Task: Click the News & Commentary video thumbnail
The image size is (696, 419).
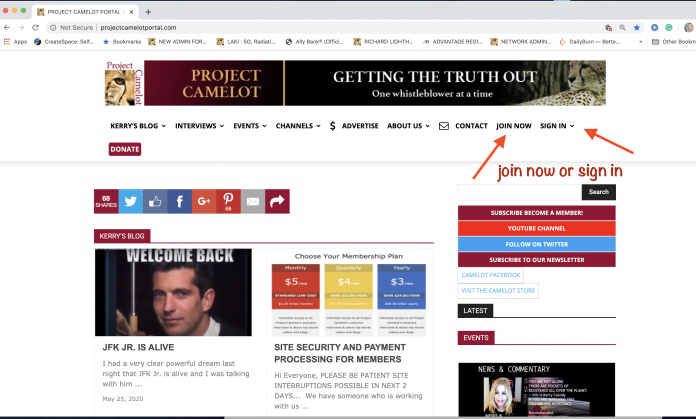Action: click(x=537, y=390)
